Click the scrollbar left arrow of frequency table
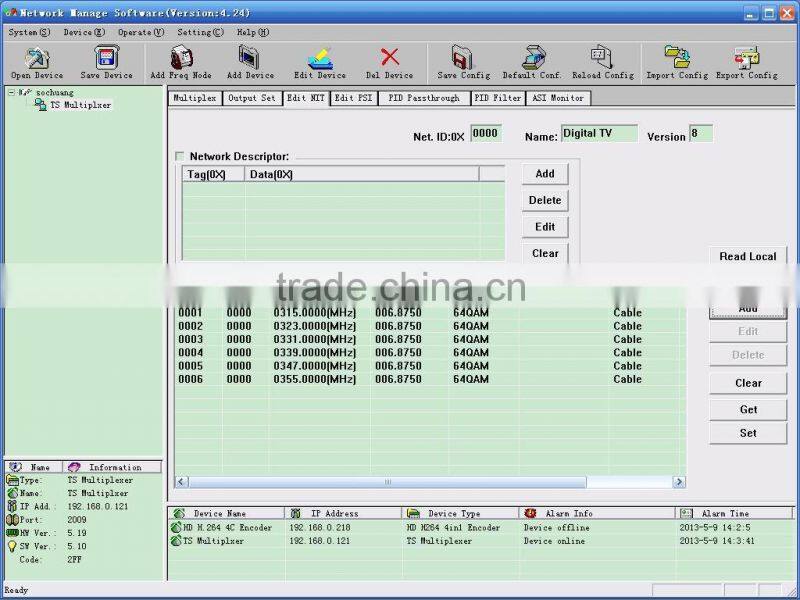The width and height of the screenshot is (800, 600). pos(182,482)
